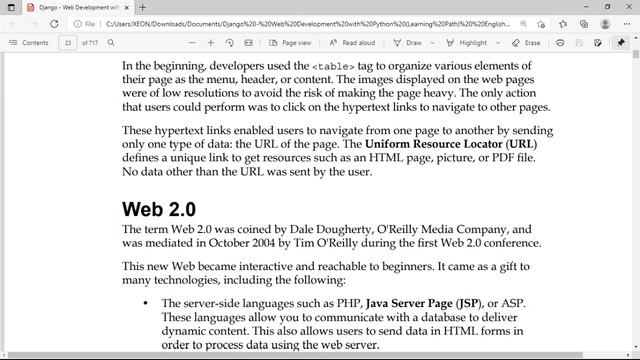
Task: Unpin the PDF toolbar
Action: coord(621,43)
